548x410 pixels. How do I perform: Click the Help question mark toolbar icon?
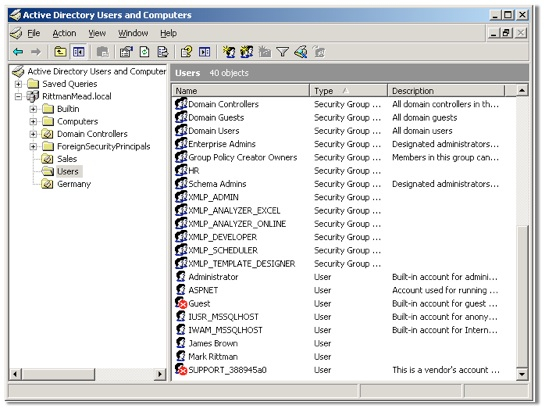click(x=186, y=52)
